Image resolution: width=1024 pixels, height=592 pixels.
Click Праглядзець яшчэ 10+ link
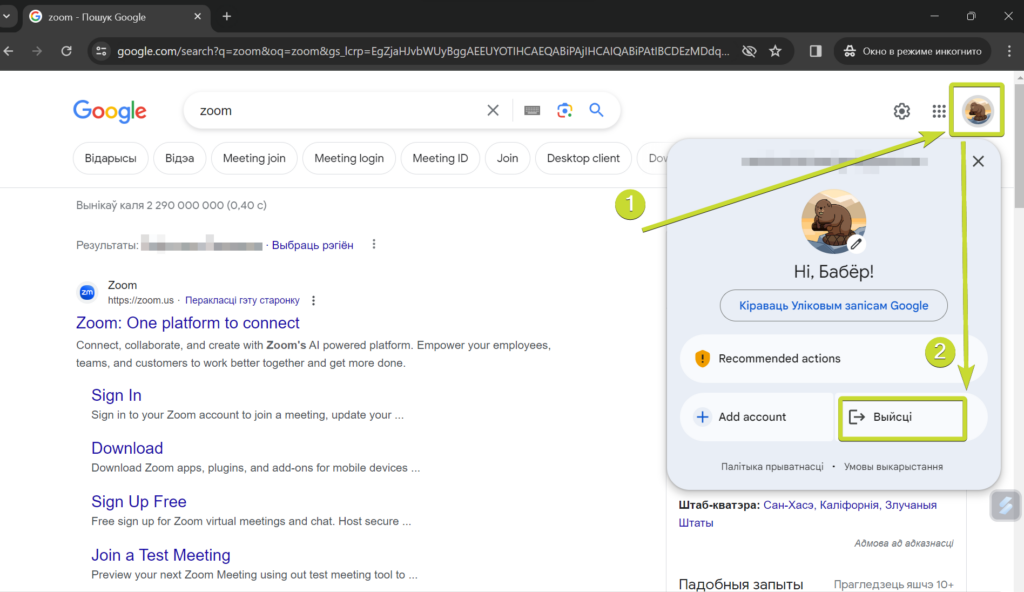(893, 585)
